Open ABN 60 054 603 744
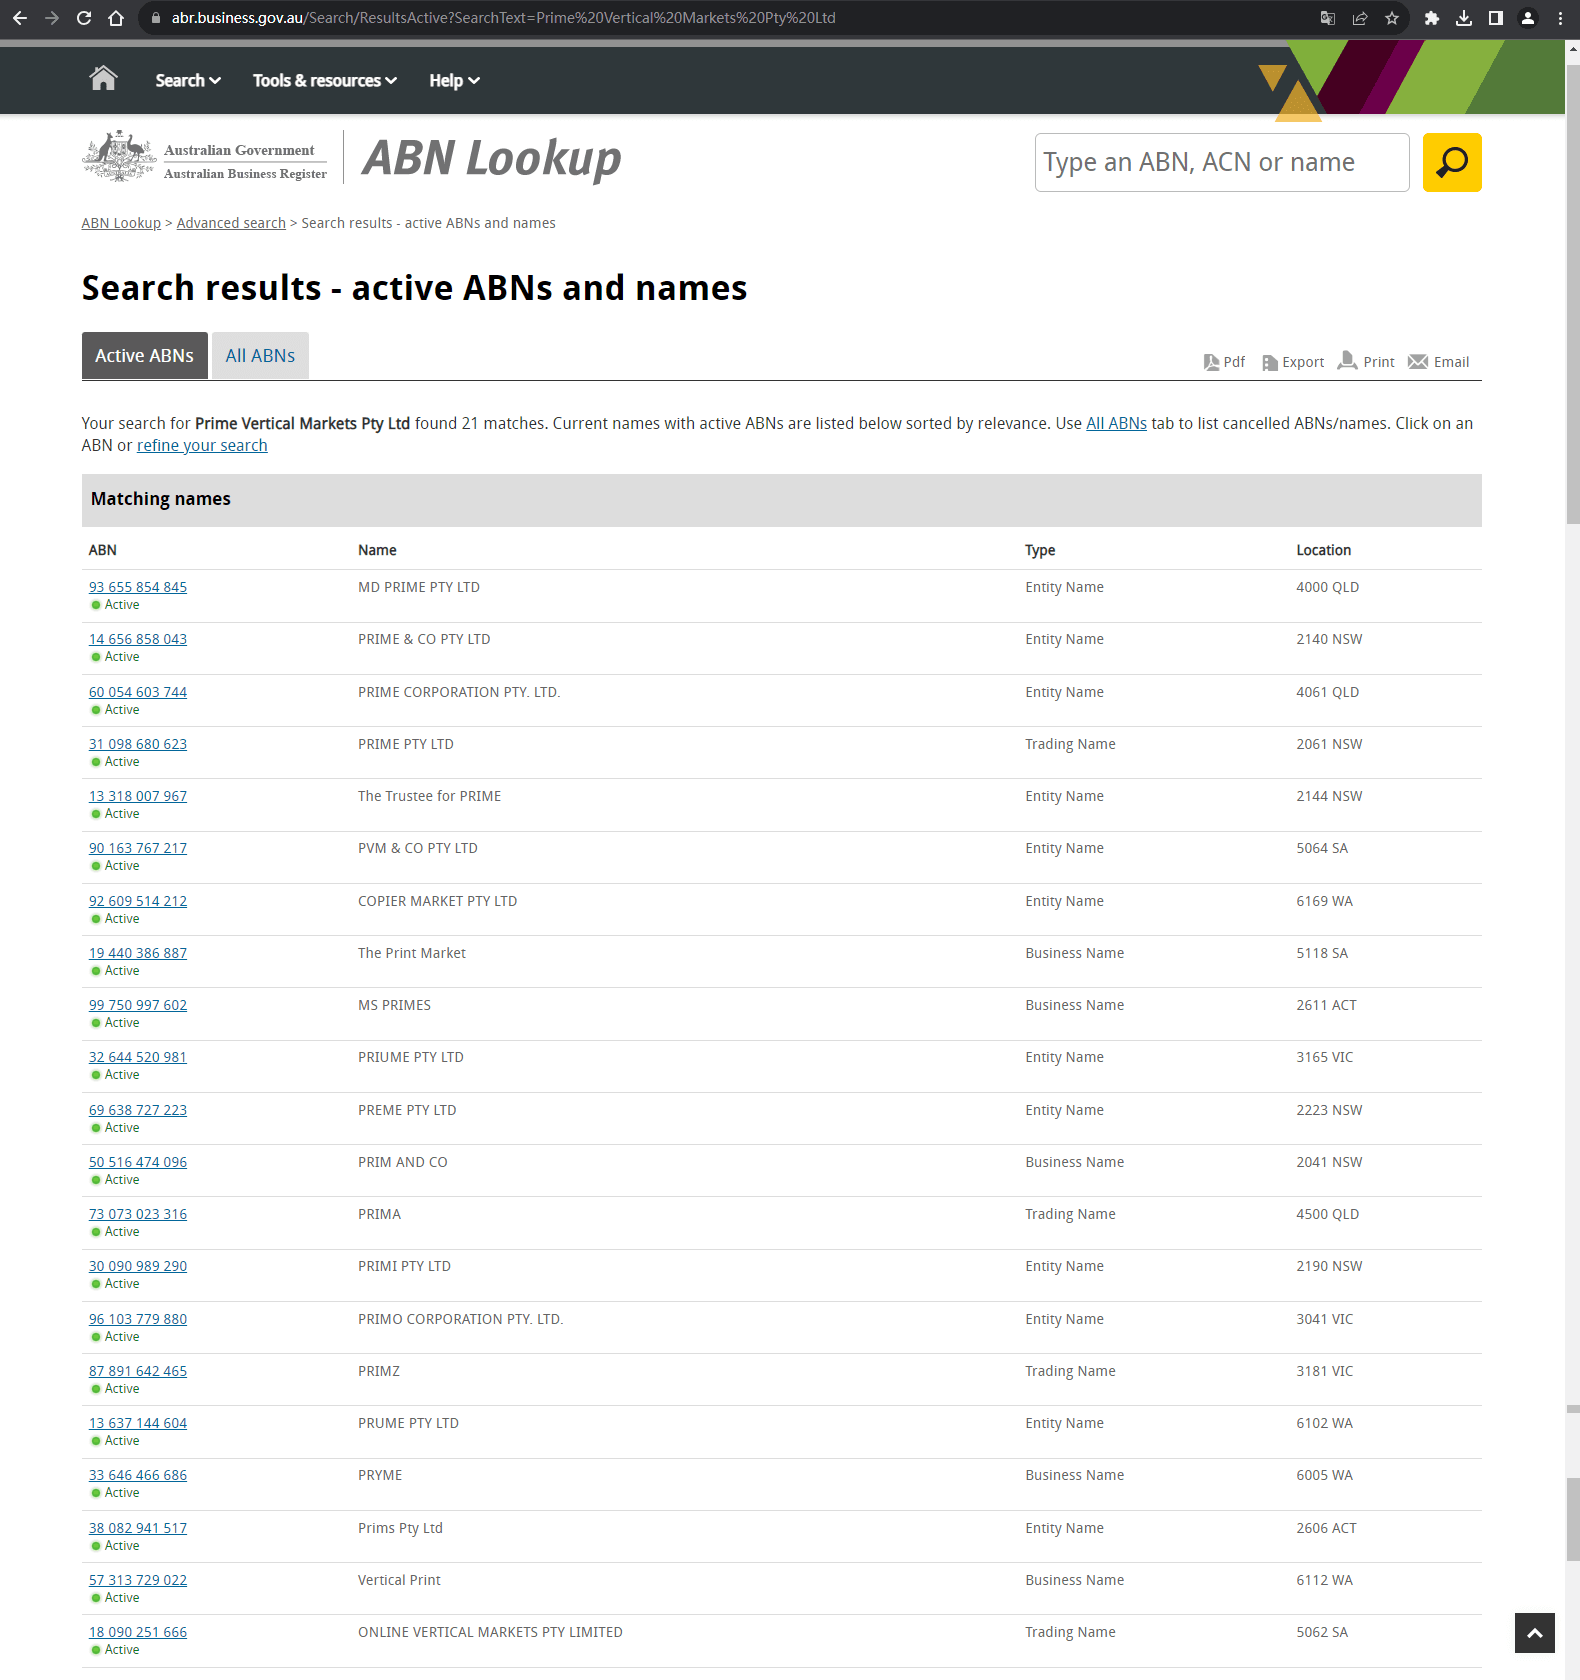The image size is (1580, 1680). (138, 692)
